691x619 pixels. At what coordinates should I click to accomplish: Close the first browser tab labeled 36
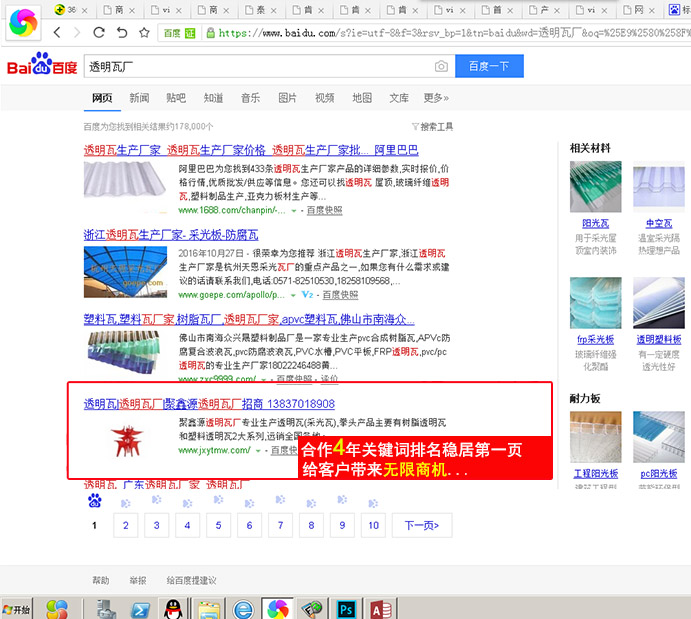(85, 10)
